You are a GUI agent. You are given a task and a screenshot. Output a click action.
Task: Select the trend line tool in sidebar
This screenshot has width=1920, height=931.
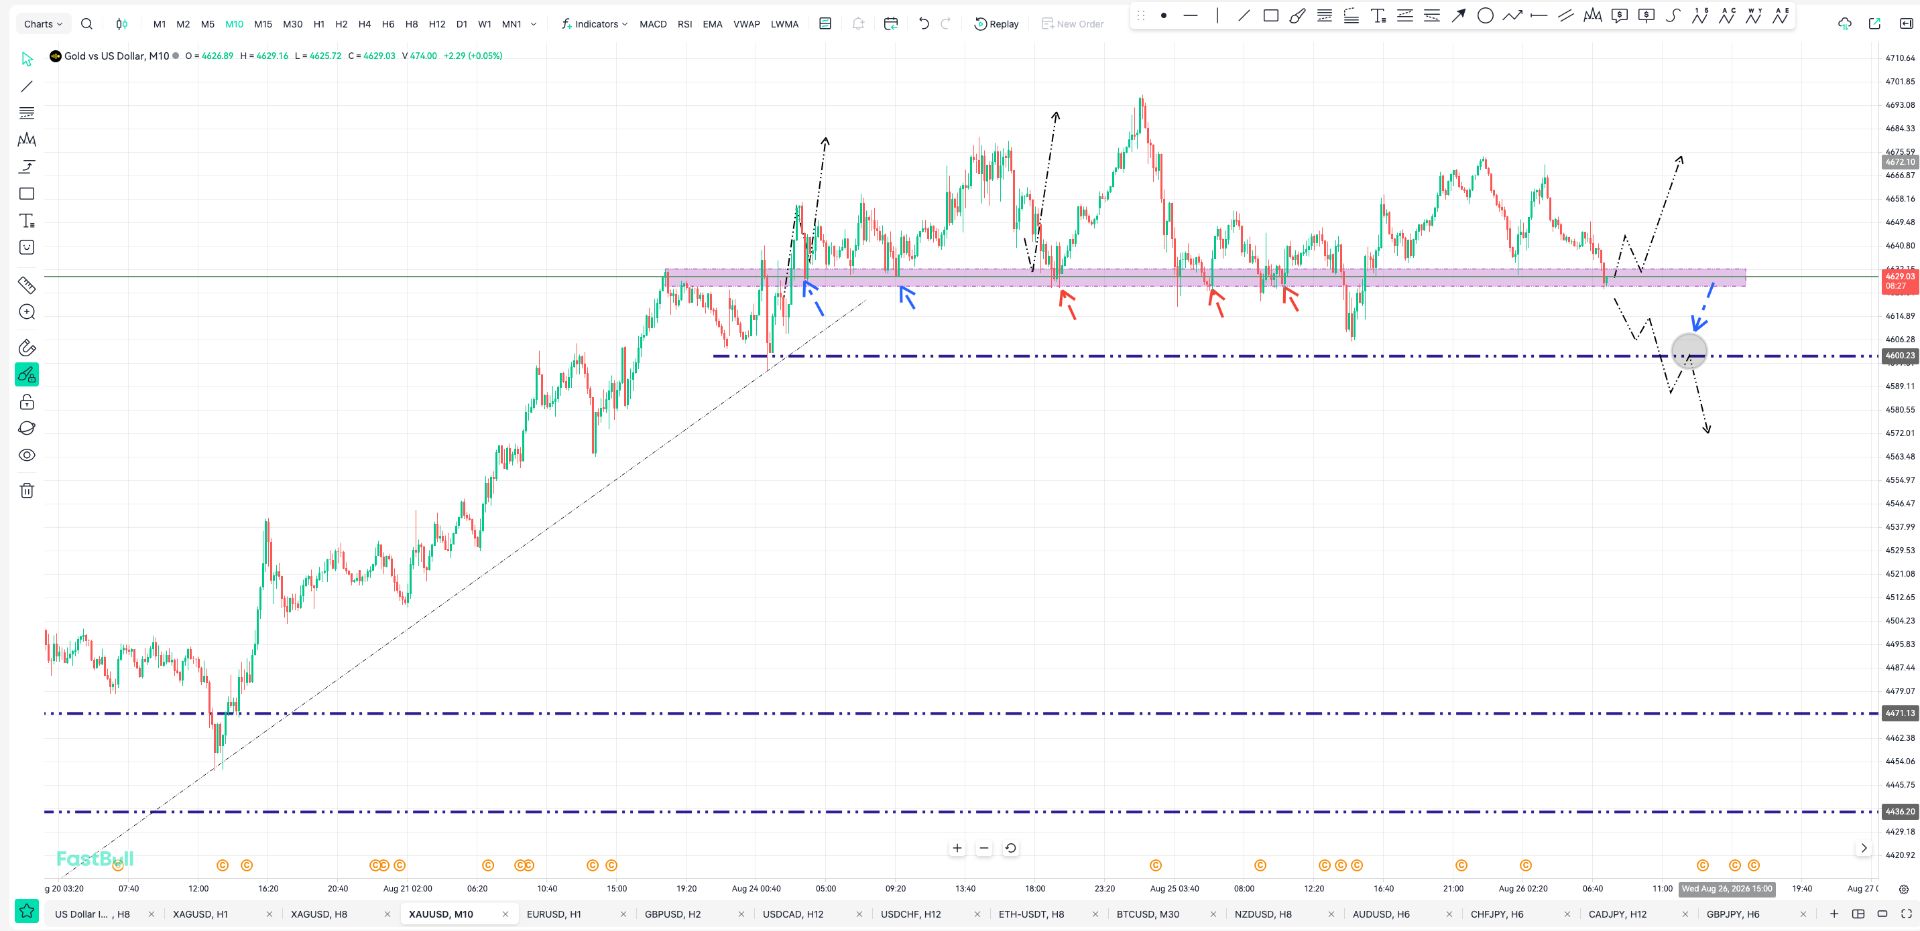(27, 86)
